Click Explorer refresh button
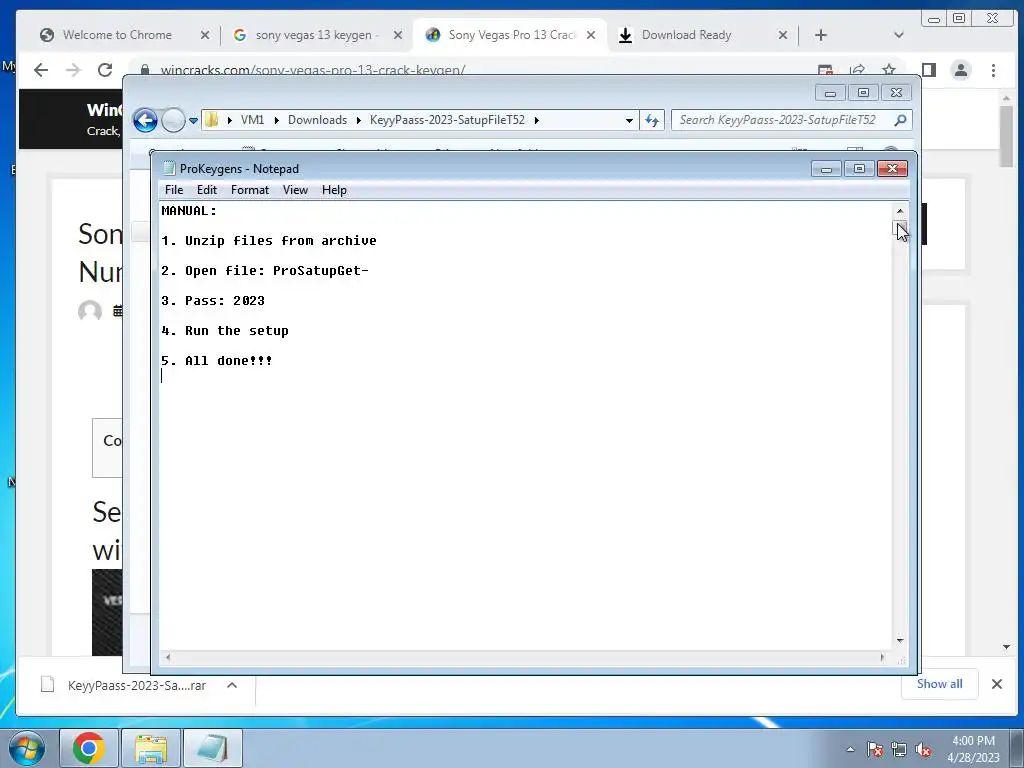 pyautogui.click(x=652, y=120)
